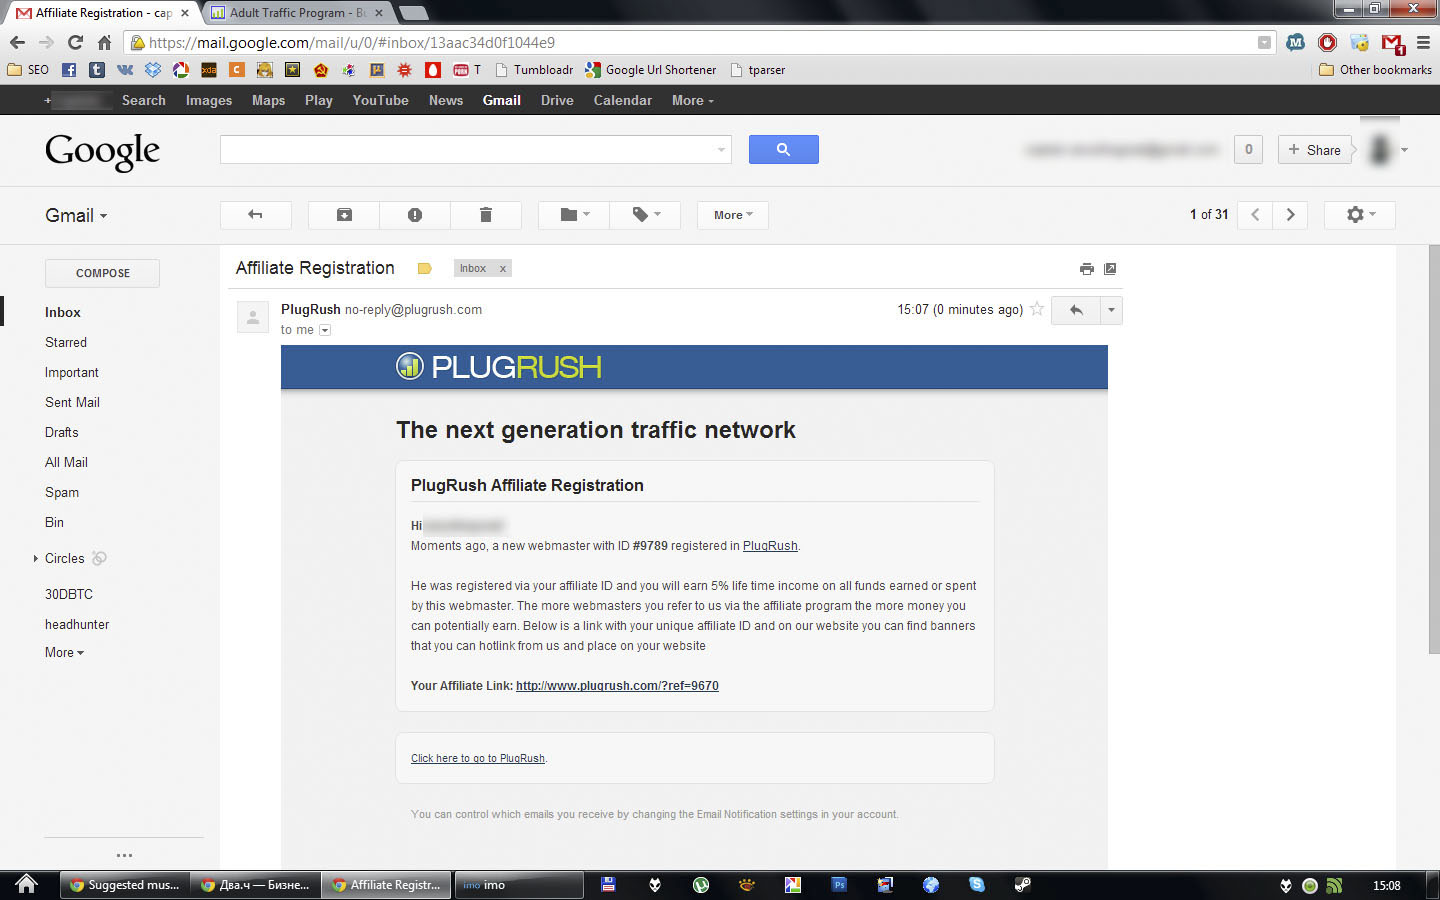
Task: Open the Move to folder dropdown
Action: 574,215
